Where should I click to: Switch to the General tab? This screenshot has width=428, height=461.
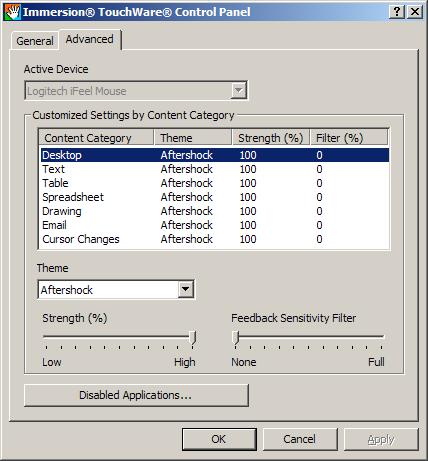pyautogui.click(x=35, y=41)
